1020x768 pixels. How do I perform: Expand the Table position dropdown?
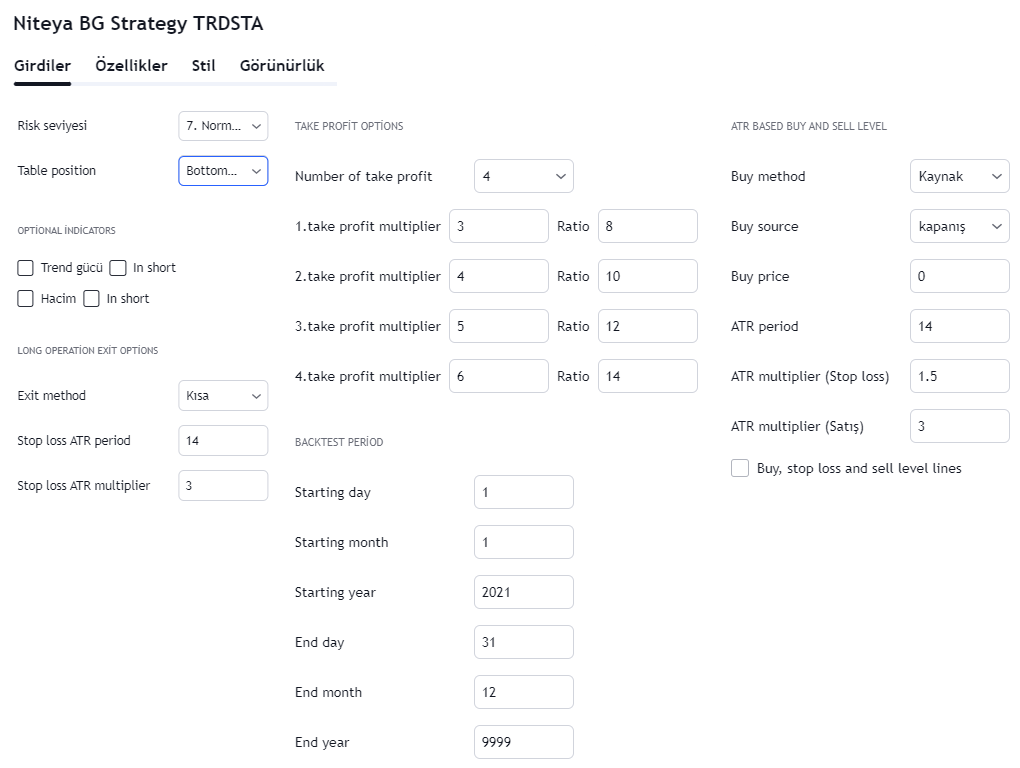223,171
